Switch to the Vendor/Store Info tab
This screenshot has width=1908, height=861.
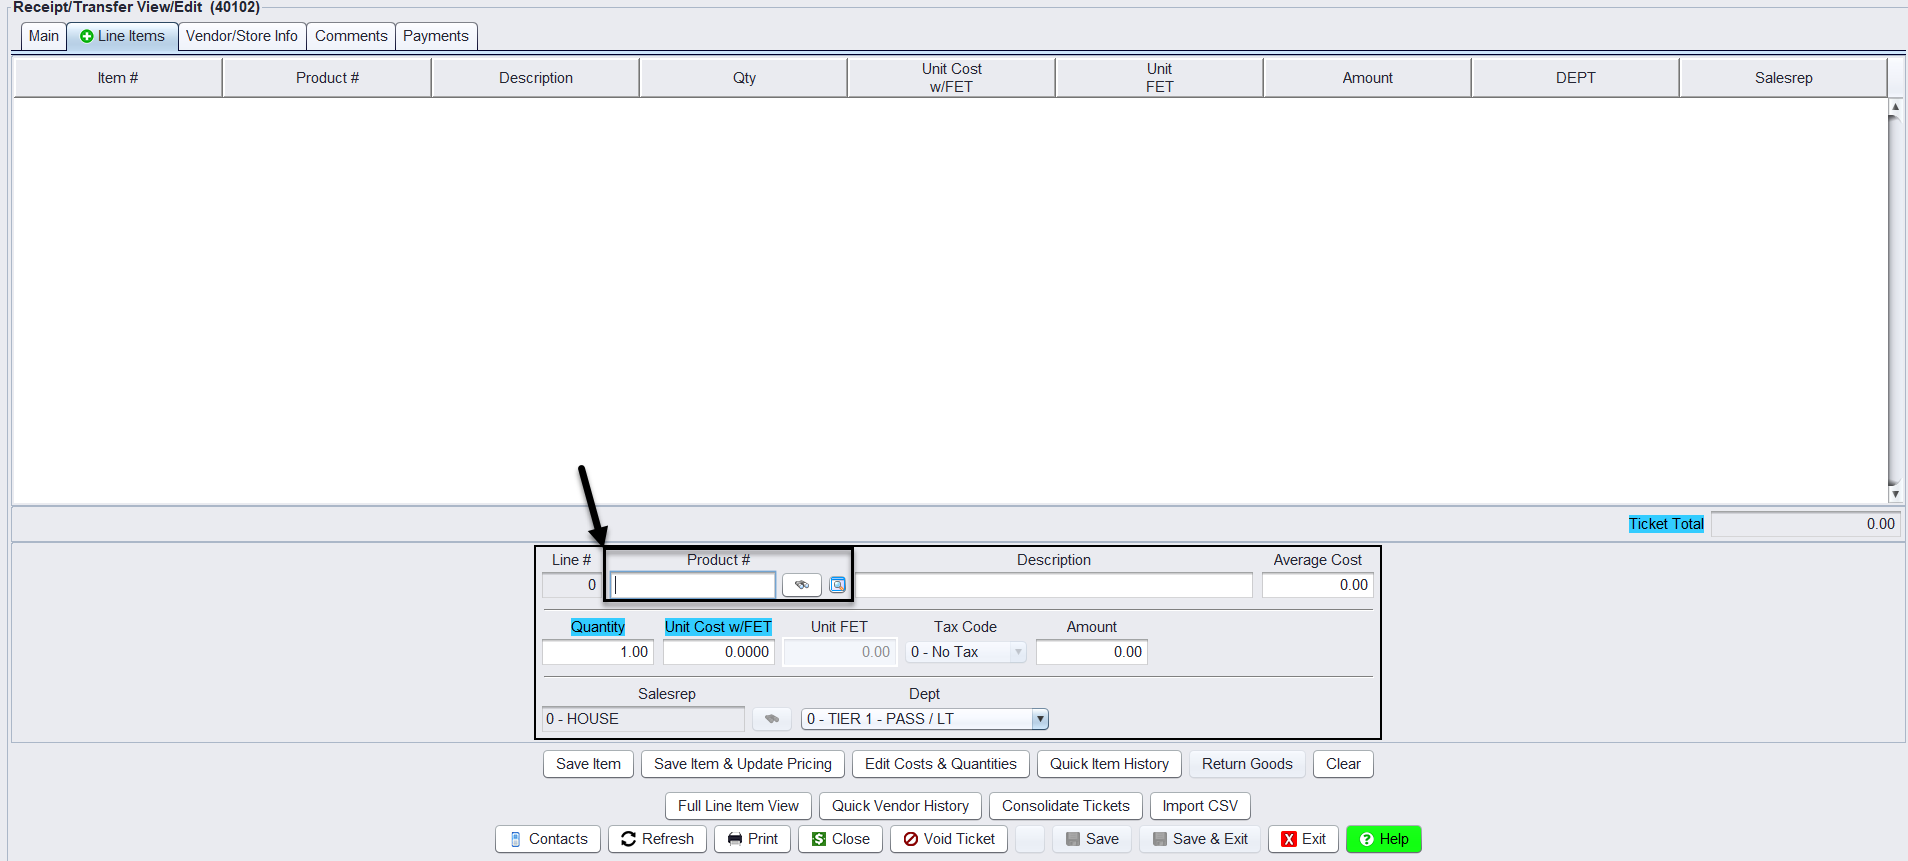click(x=242, y=36)
